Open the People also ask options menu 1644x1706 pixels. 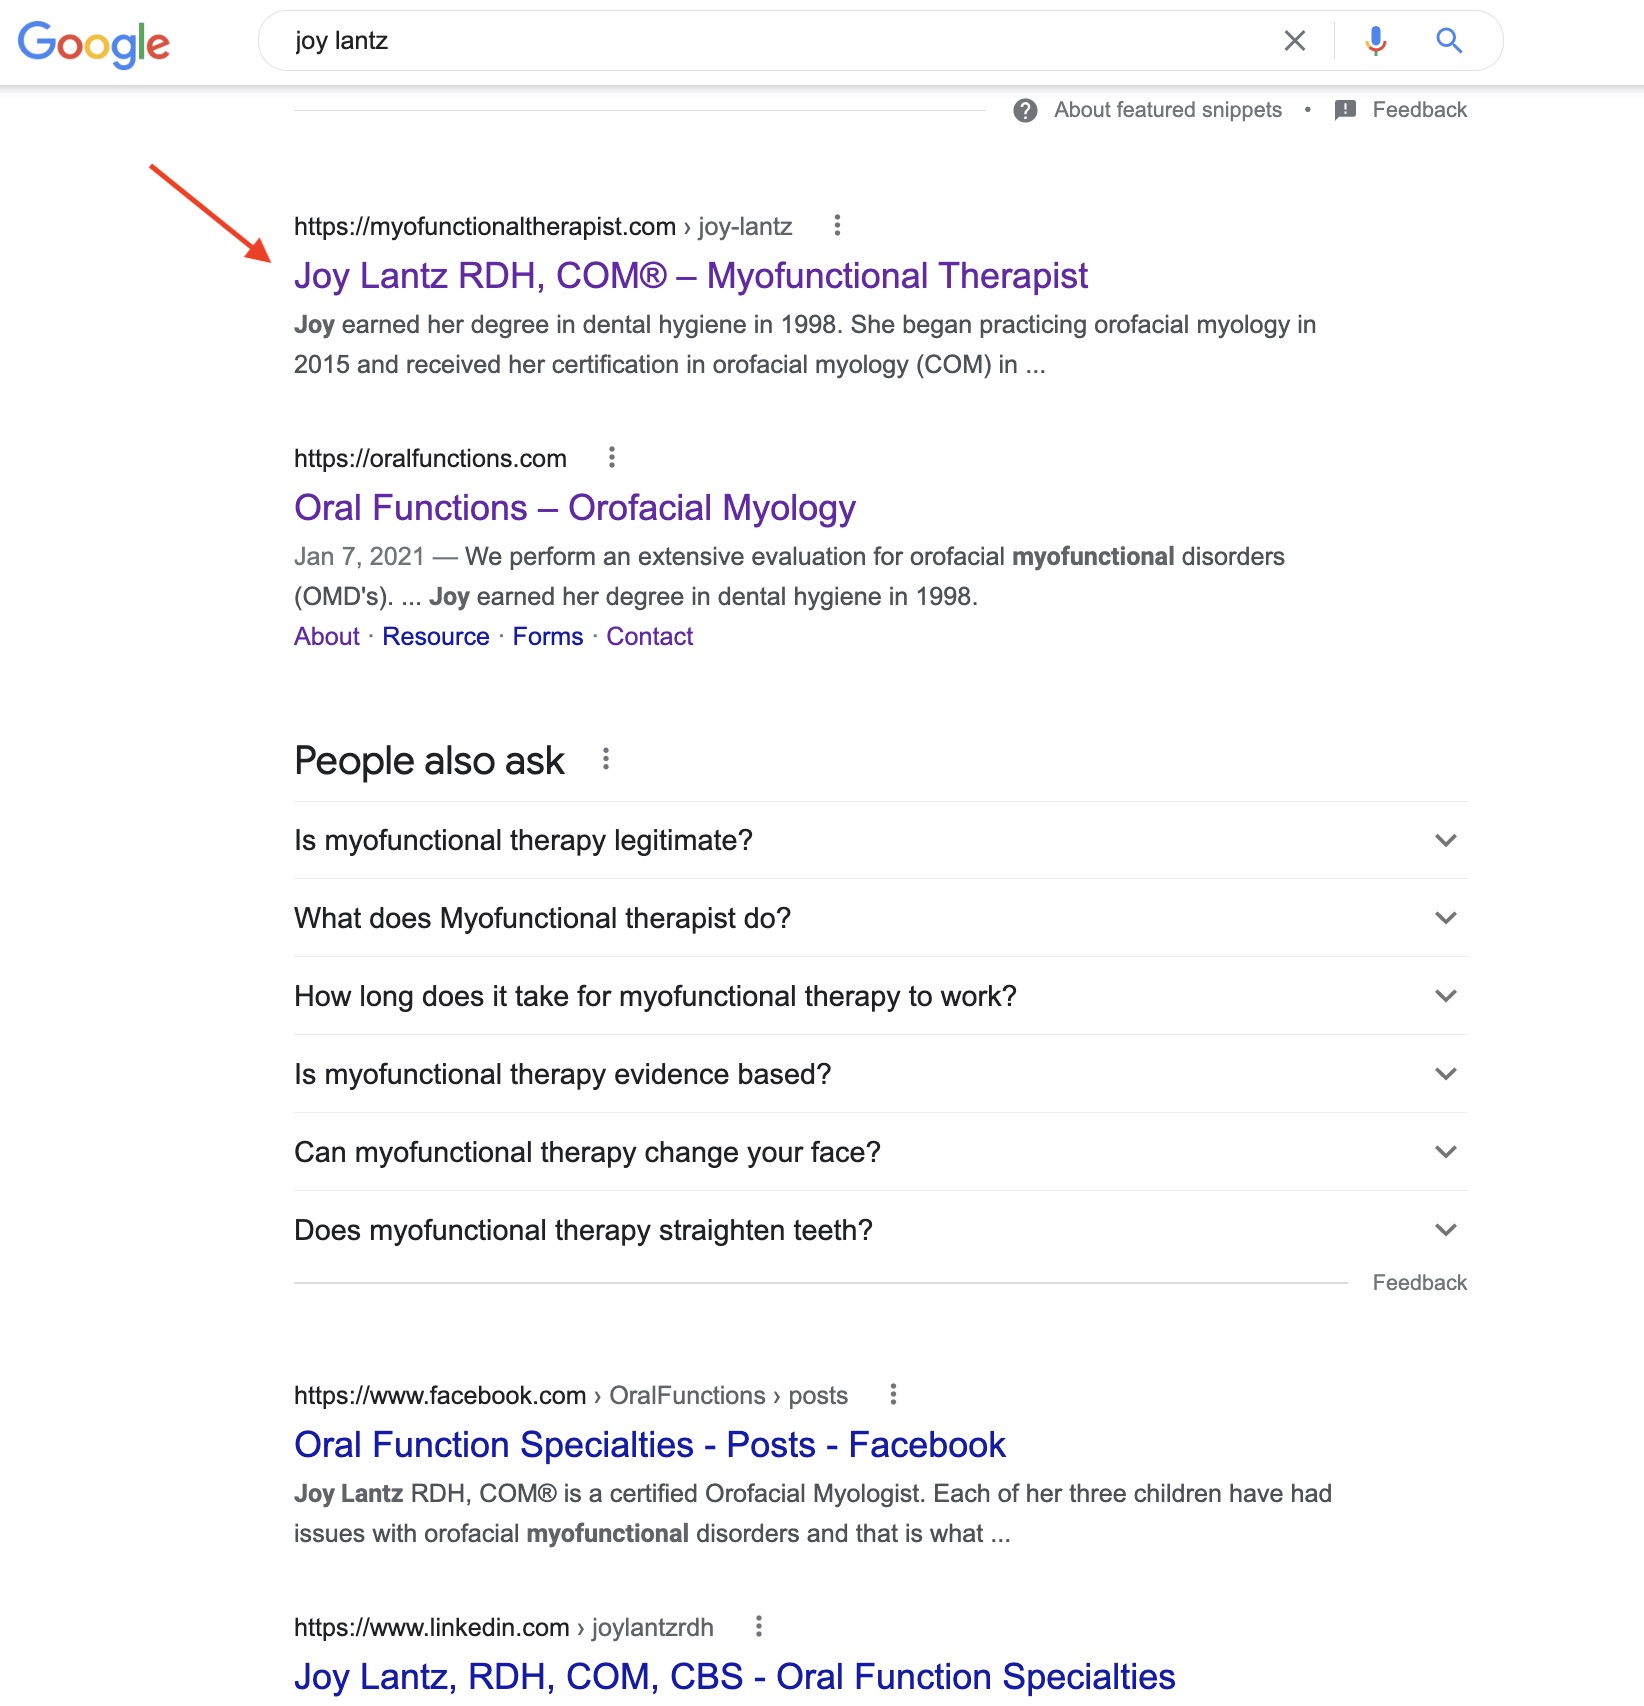click(x=605, y=760)
